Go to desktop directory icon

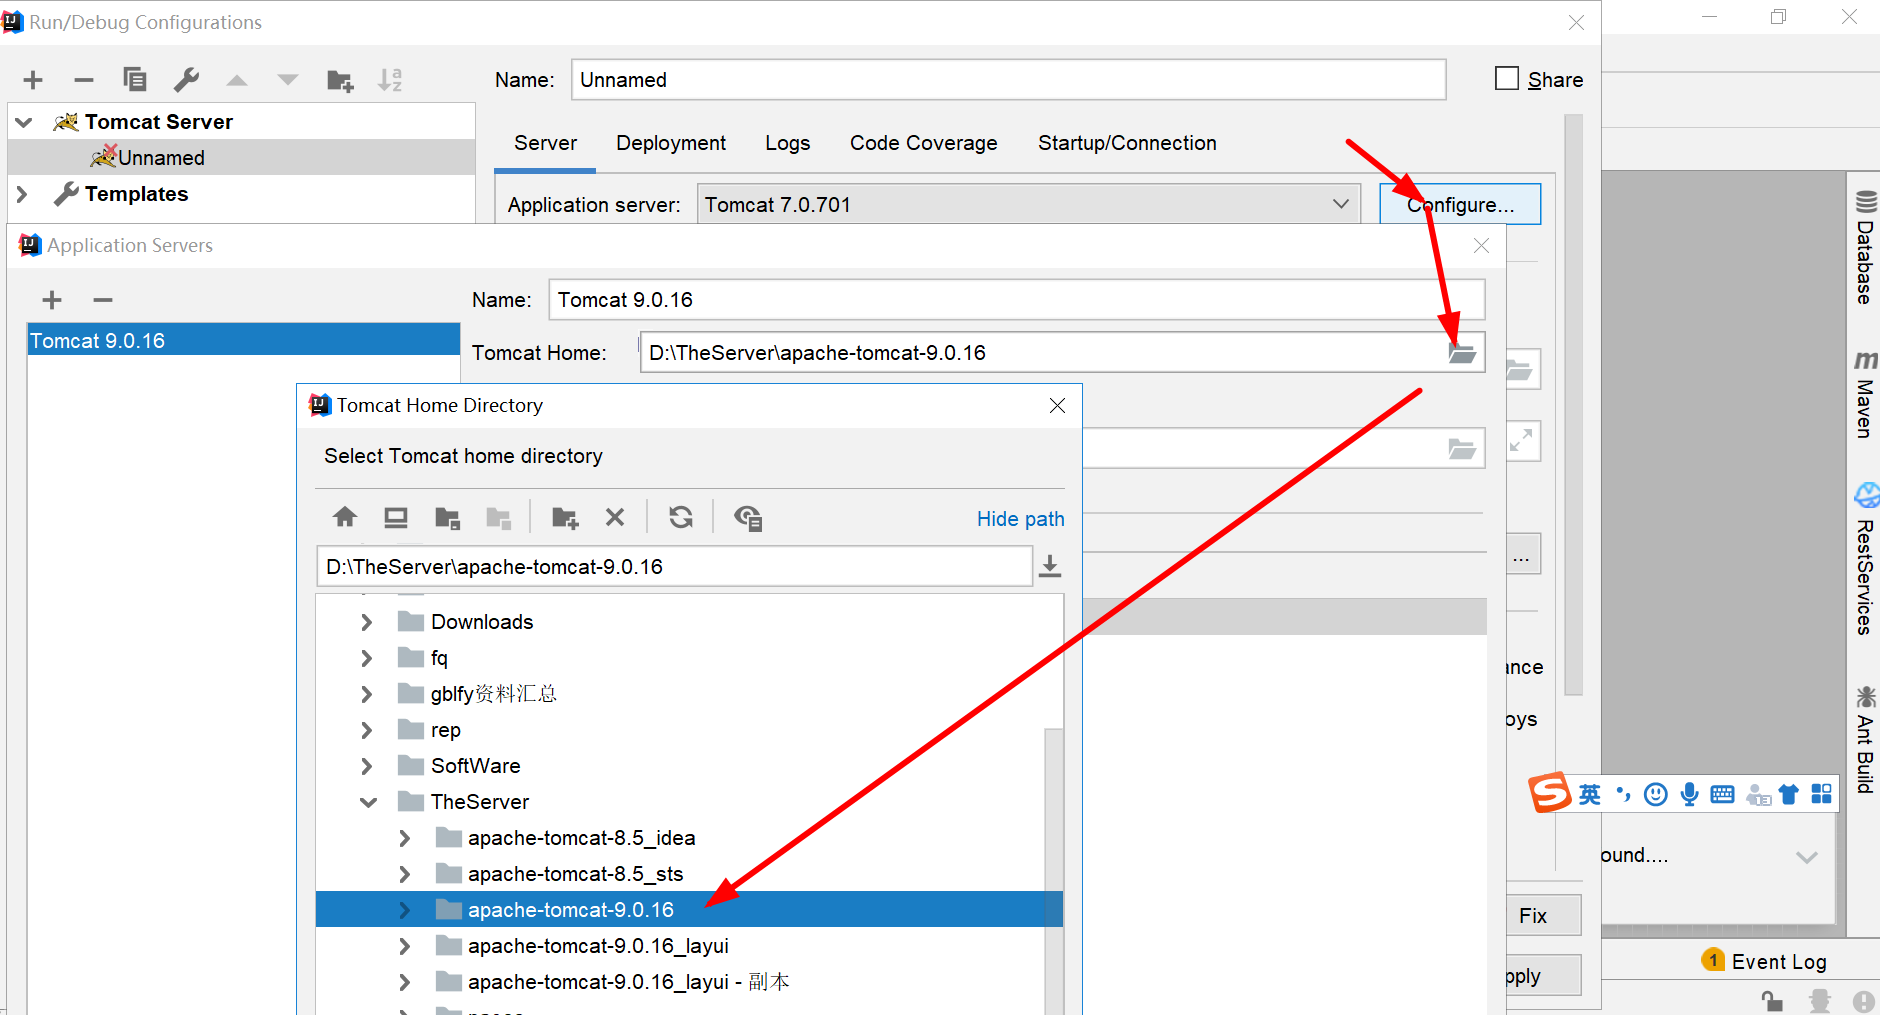pos(396,517)
